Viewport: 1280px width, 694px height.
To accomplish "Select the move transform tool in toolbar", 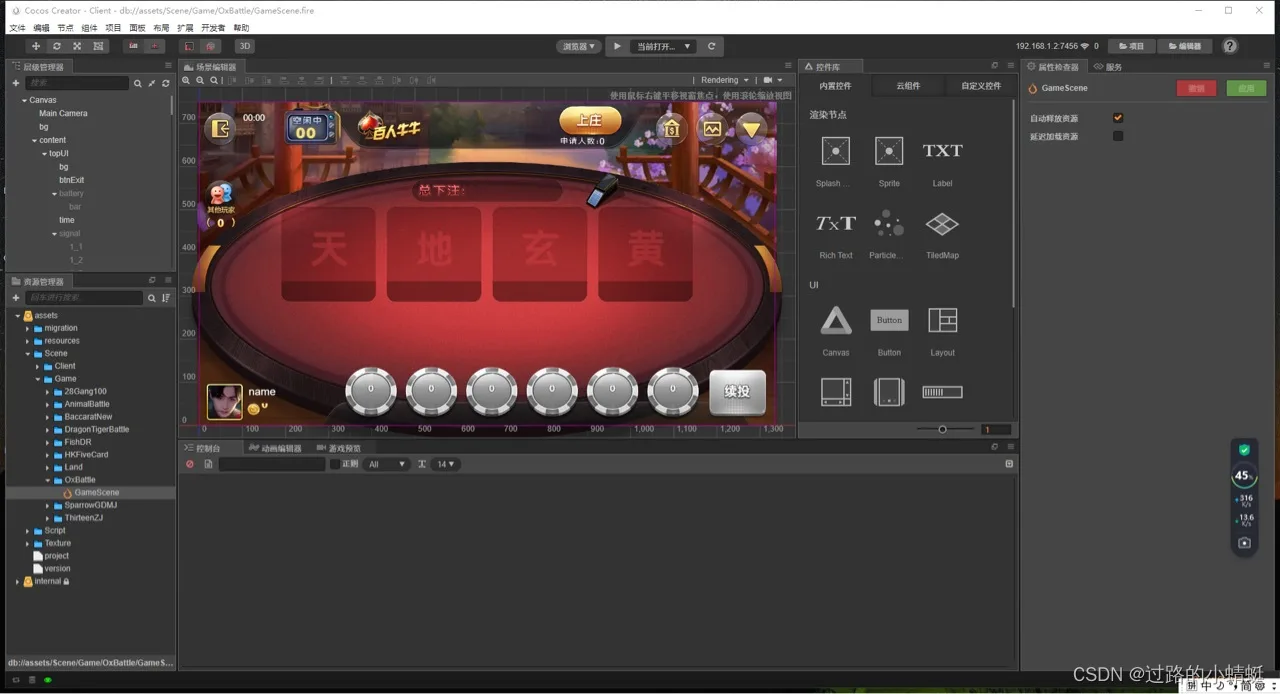I will pos(36,46).
